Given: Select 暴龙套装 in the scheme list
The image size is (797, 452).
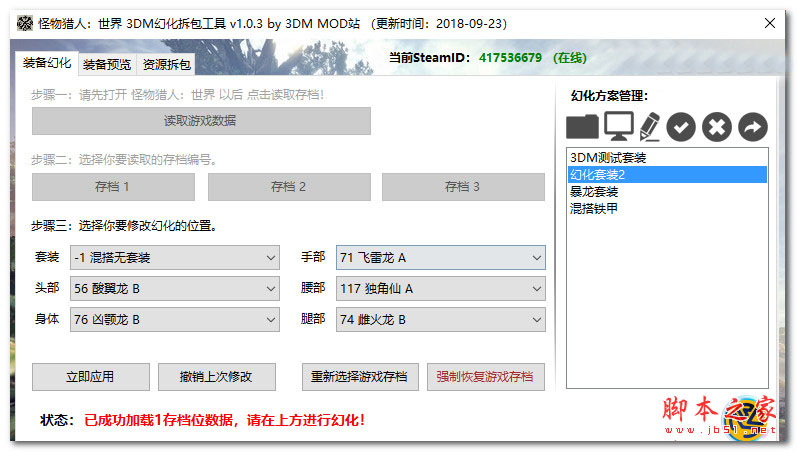Looking at the screenshot, I should pos(667,192).
